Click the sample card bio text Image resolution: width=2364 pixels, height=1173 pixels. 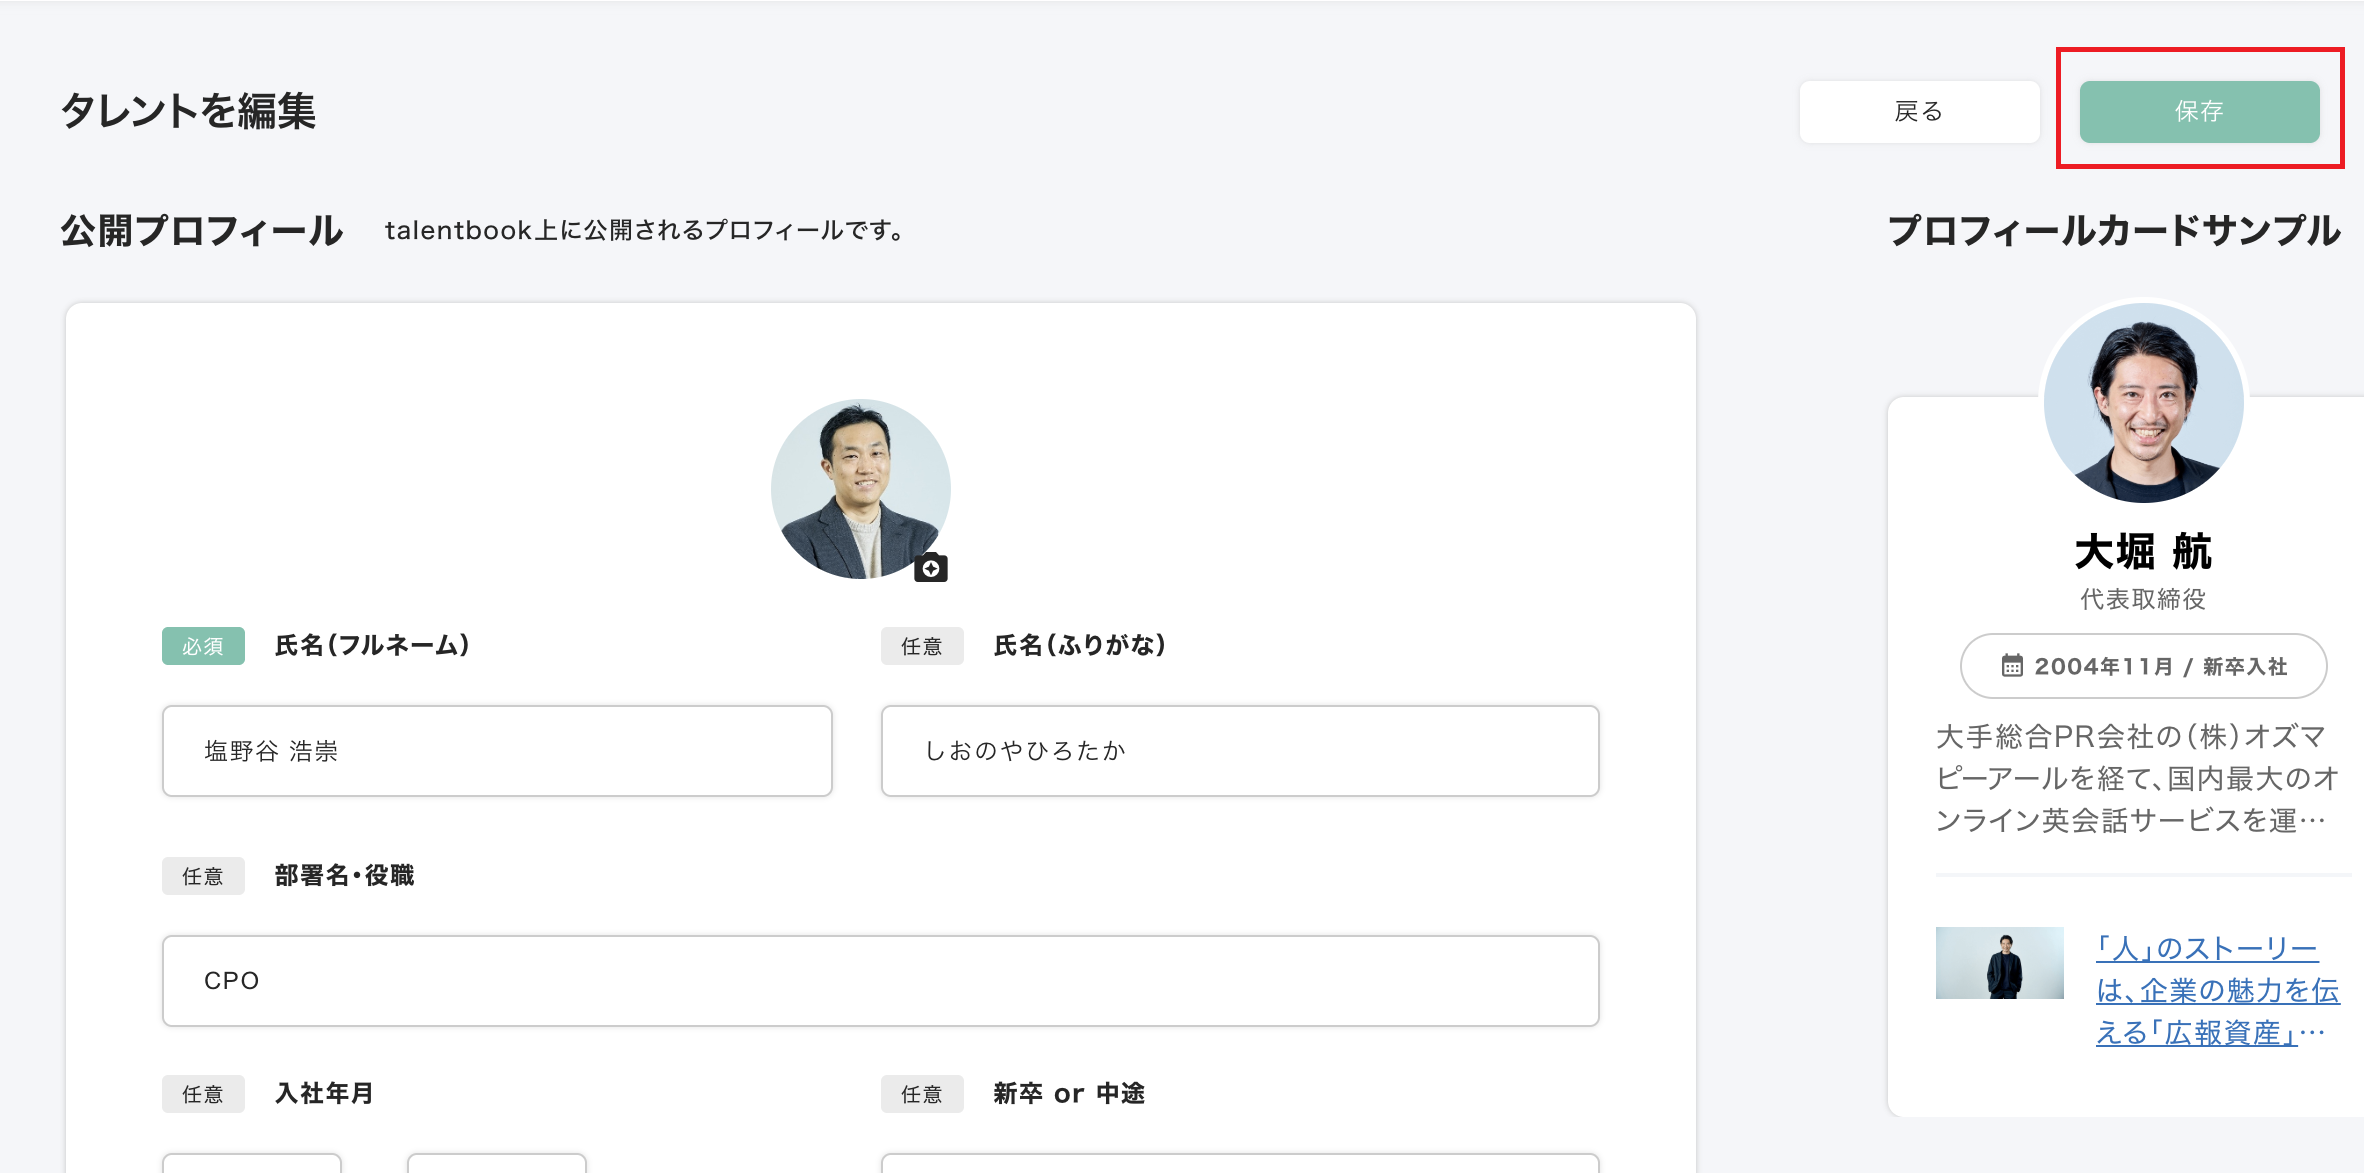pos(2135,778)
